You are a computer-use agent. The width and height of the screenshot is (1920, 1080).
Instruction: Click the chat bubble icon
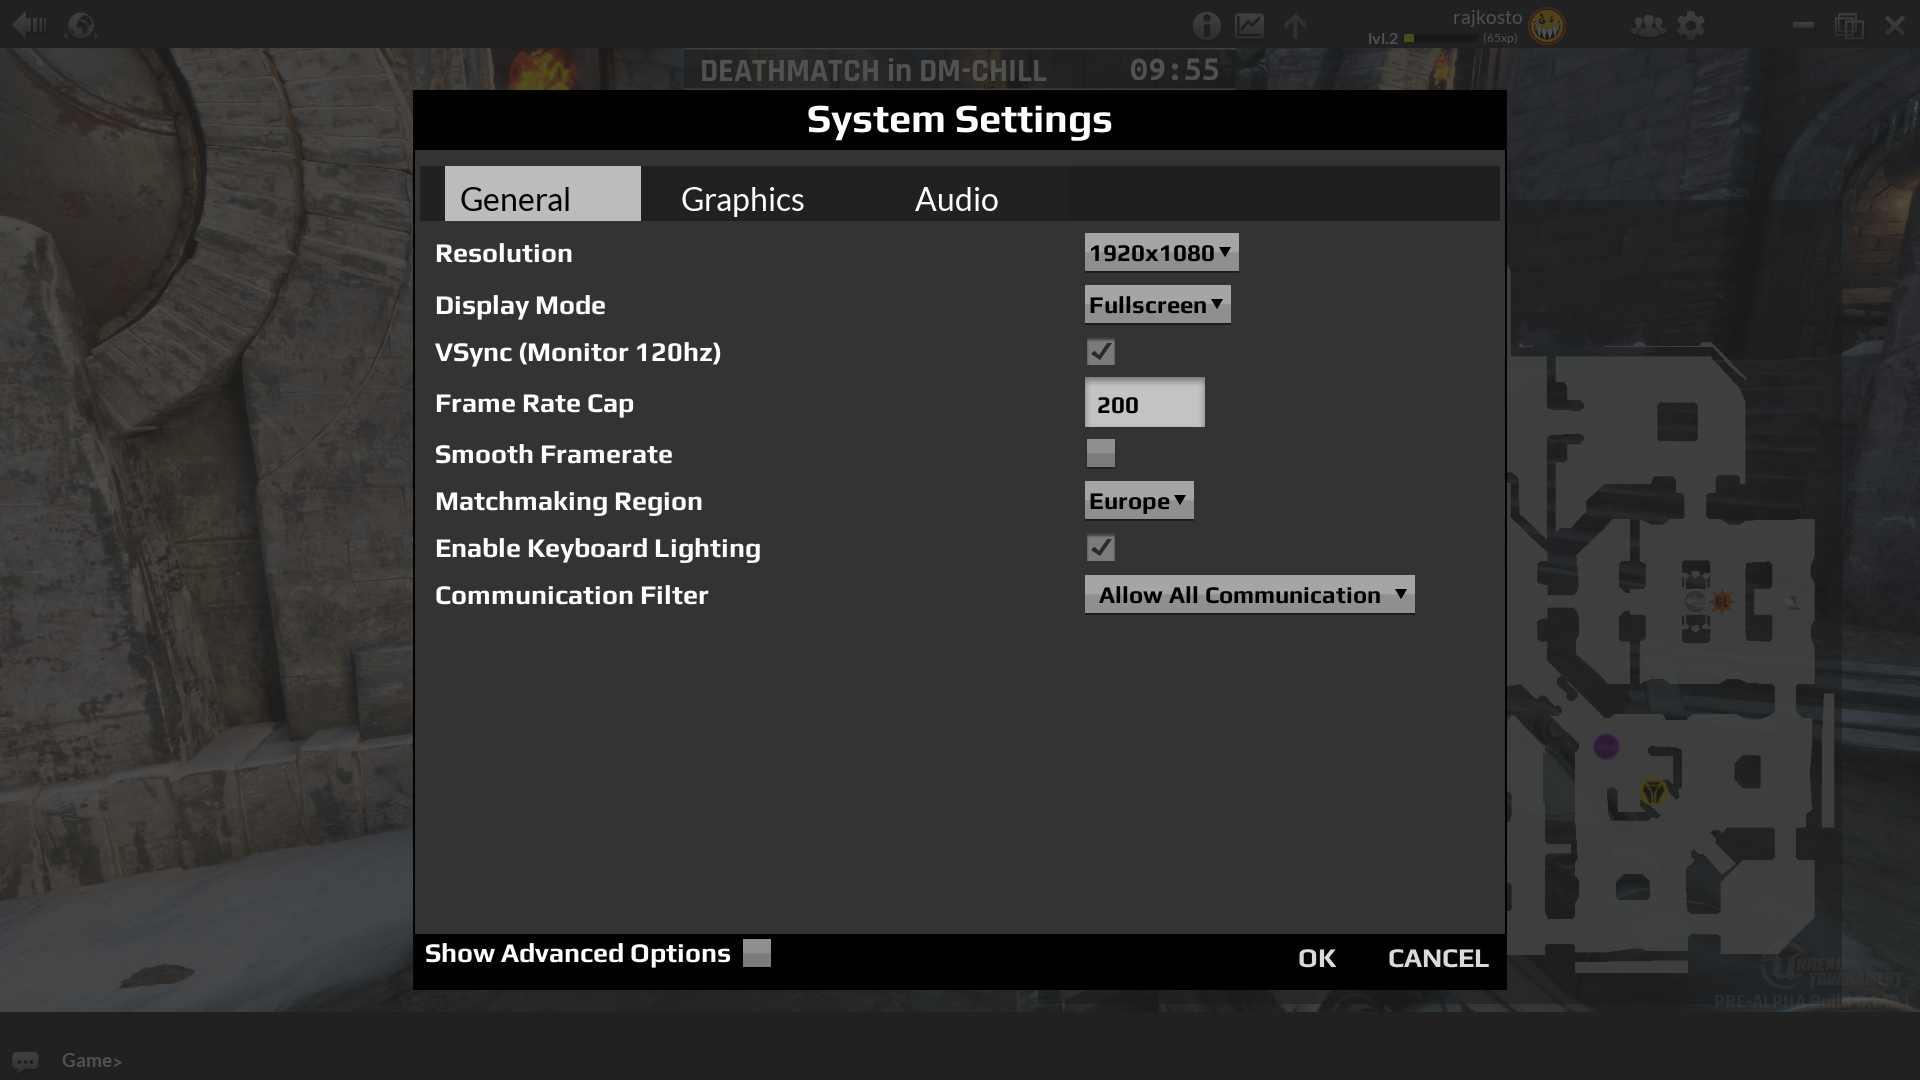pos(25,1061)
